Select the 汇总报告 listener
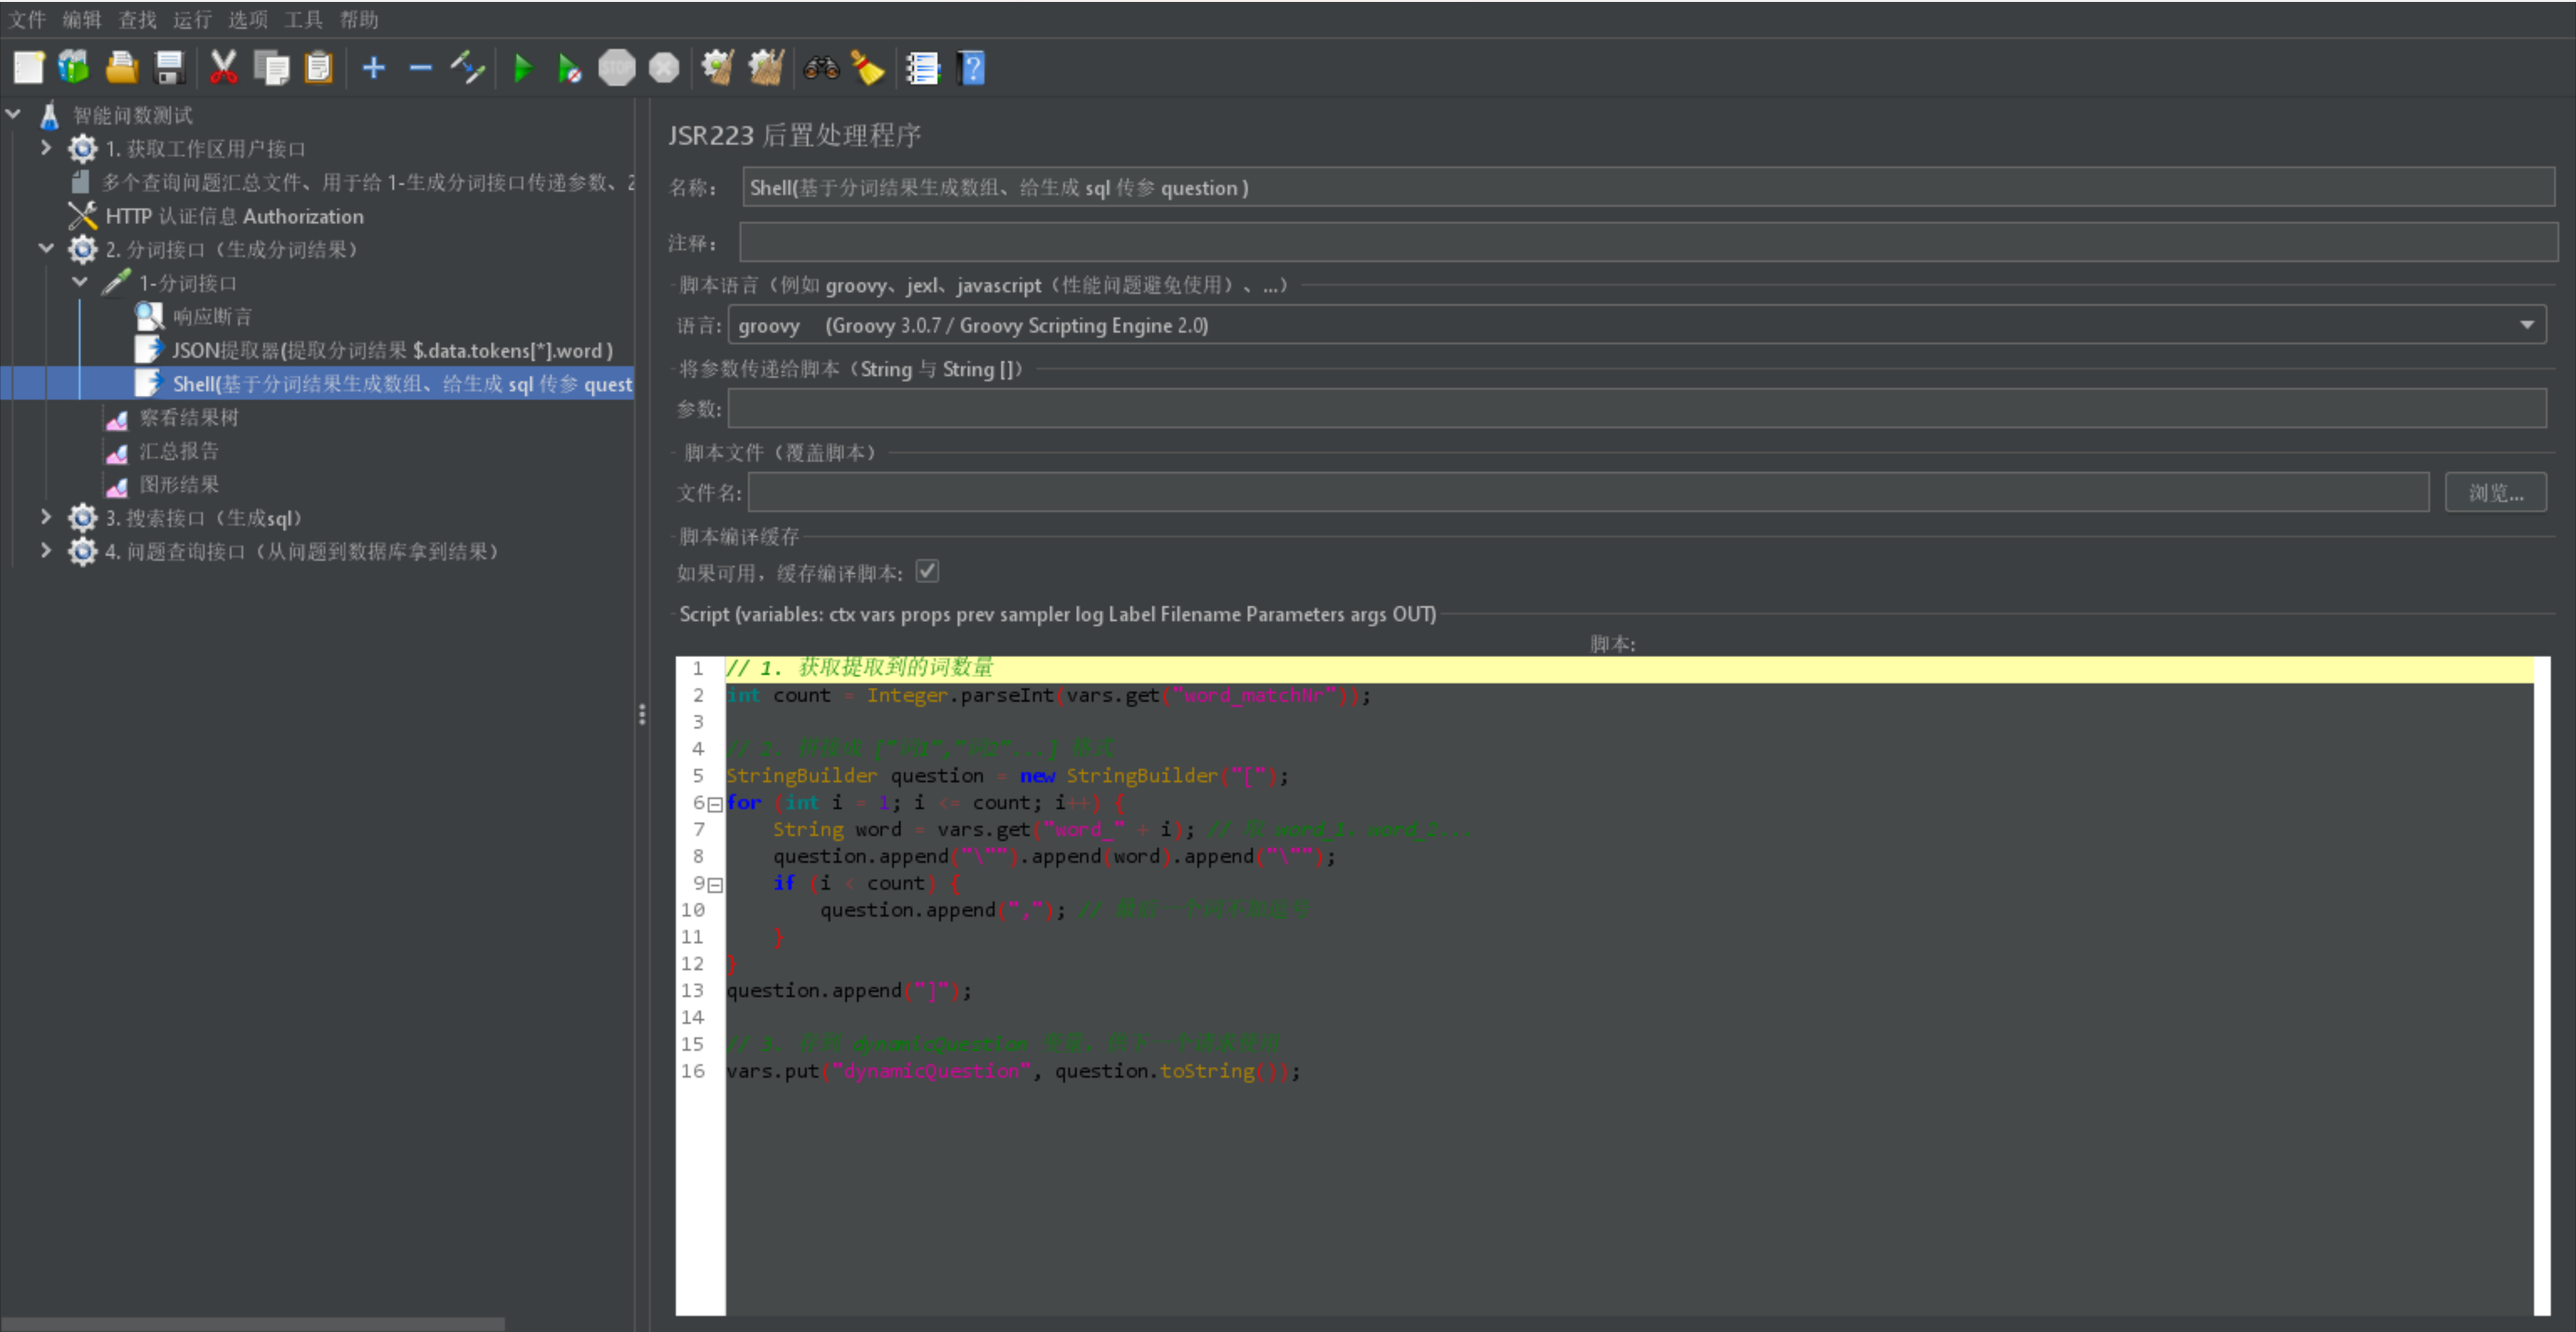Image resolution: width=2576 pixels, height=1332 pixels. click(178, 451)
